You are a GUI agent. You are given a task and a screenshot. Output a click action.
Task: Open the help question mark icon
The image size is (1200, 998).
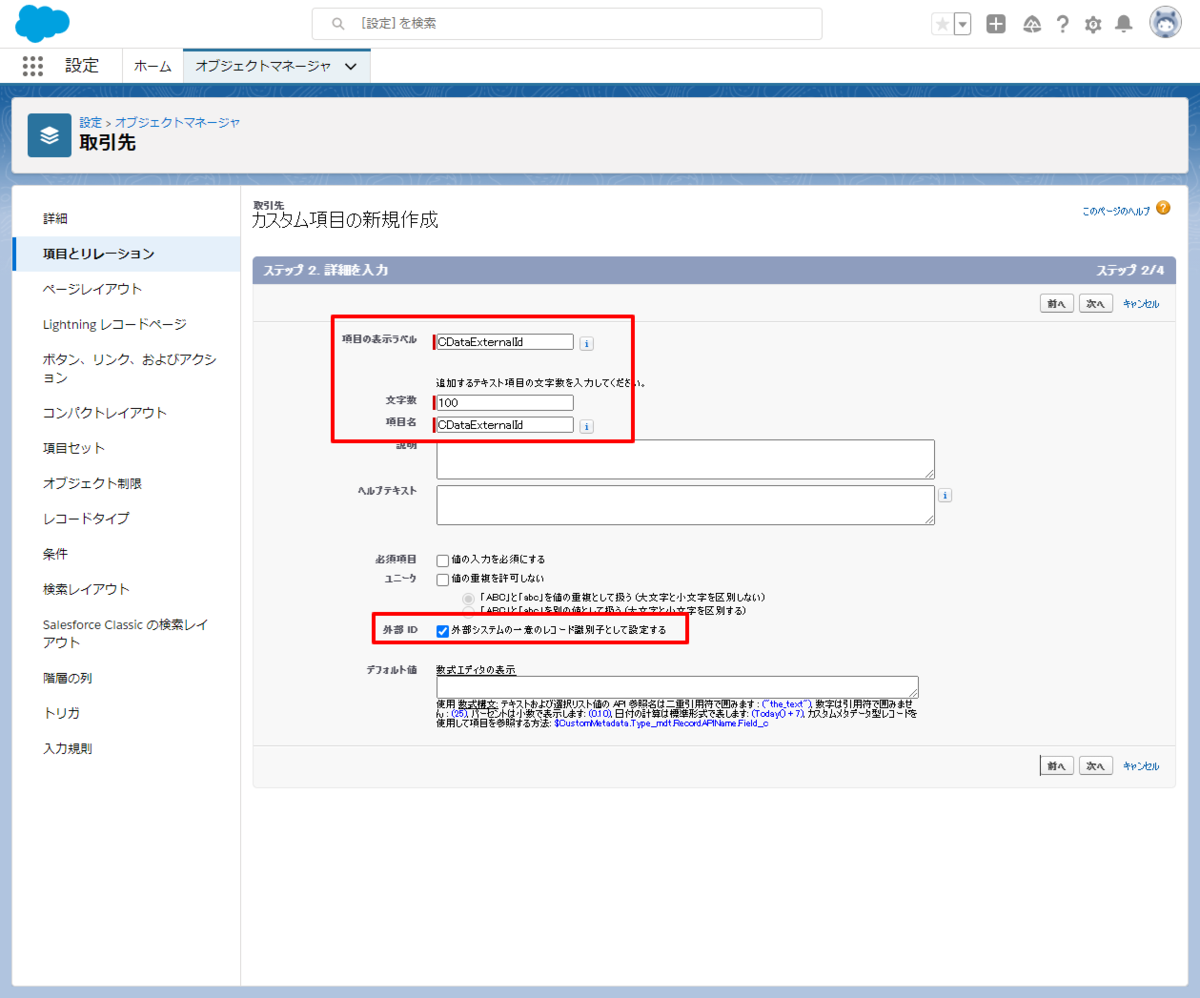1063,24
